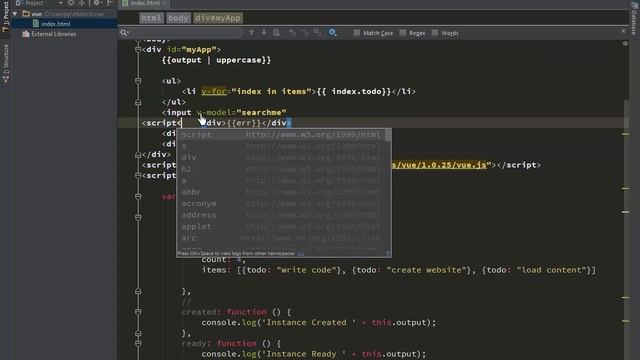This screenshot has height=360, width=640.
Task: Hide the Project panel using hide icon
Action: point(110,3)
